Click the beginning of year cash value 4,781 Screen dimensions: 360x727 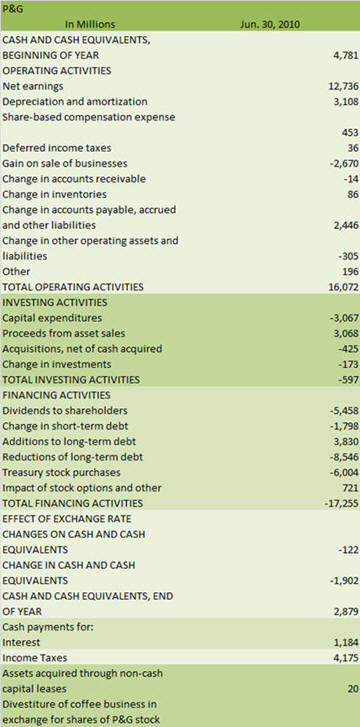[346, 55]
